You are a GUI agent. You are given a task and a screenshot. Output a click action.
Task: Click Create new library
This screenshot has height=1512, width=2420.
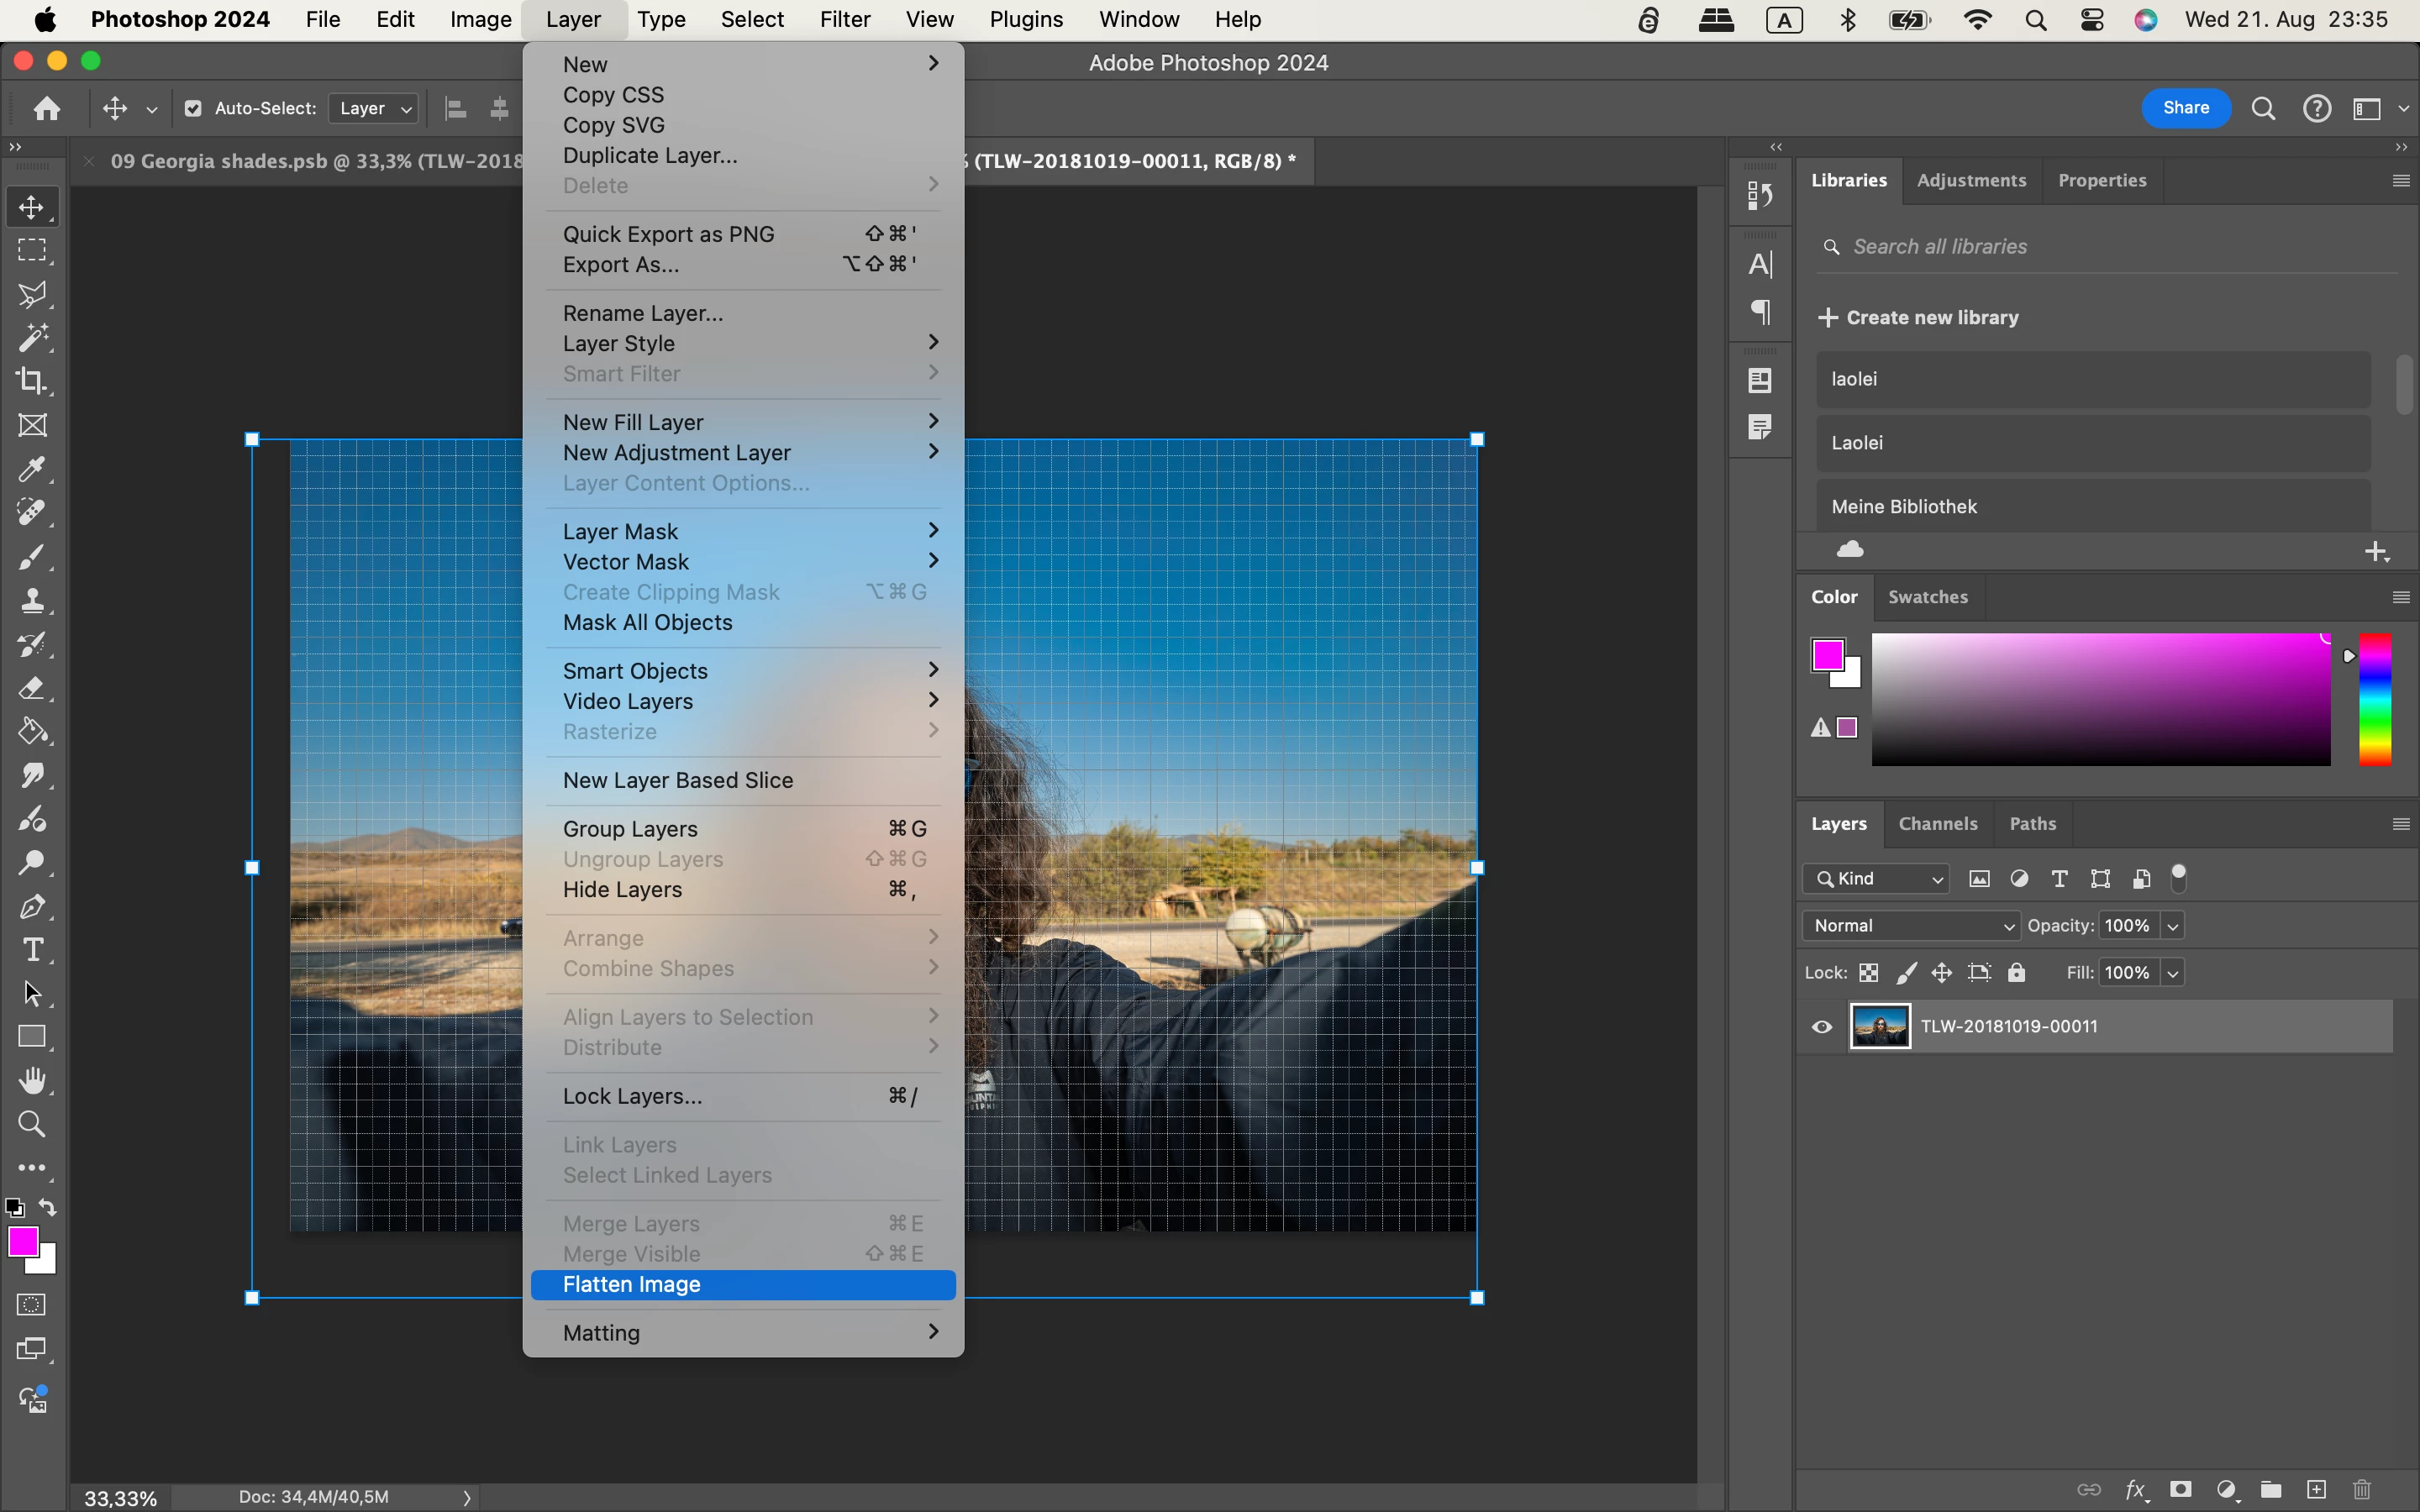(1918, 318)
